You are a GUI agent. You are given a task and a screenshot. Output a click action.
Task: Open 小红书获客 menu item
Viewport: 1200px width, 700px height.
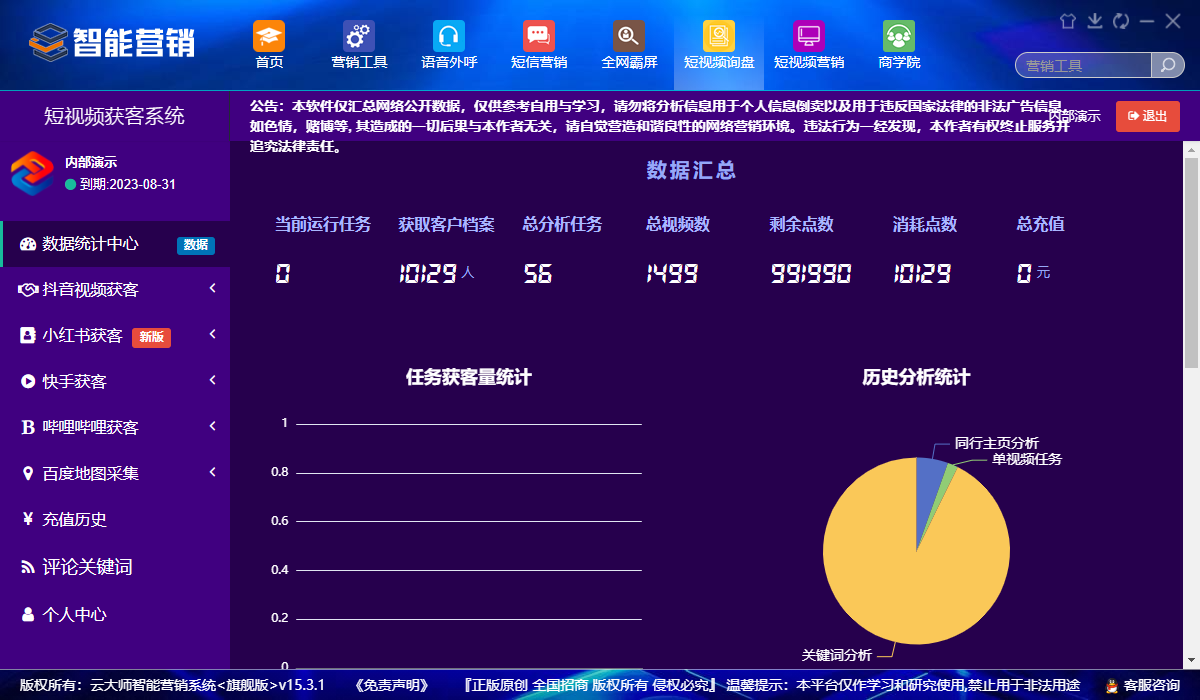click(115, 336)
